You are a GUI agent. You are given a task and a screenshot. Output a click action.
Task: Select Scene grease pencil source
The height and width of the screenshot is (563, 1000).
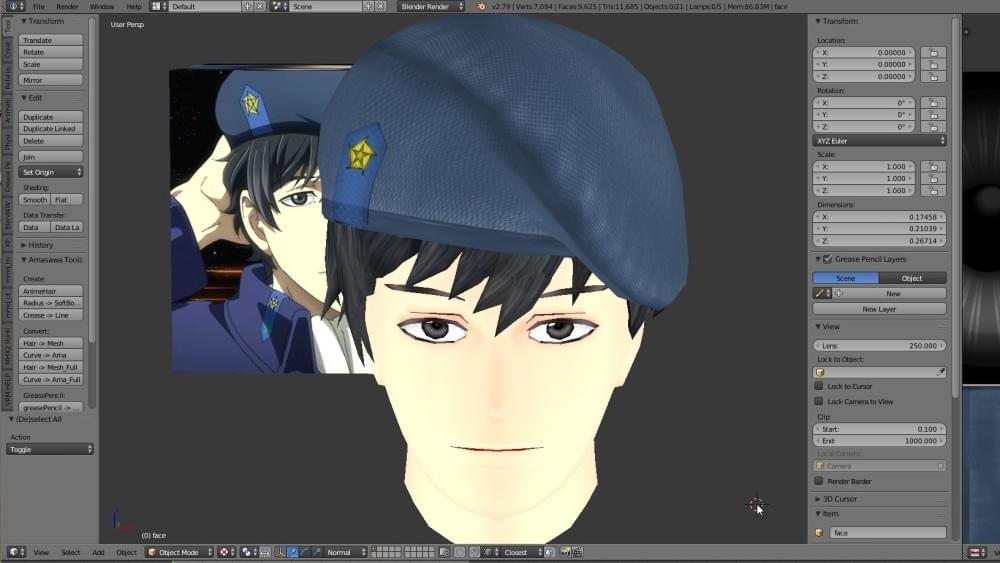coord(846,278)
